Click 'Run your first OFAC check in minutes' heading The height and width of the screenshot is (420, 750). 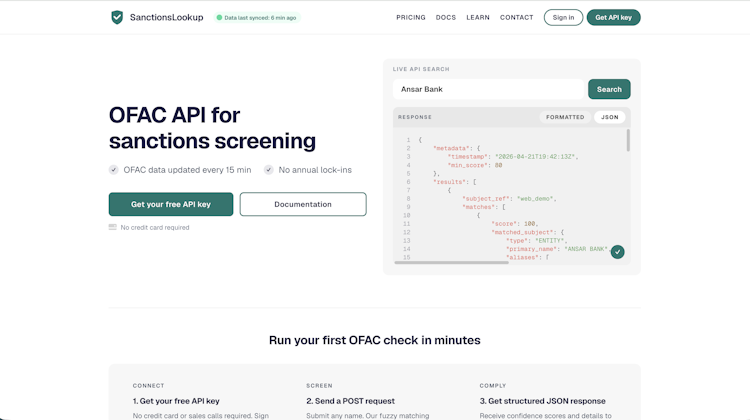(x=375, y=340)
